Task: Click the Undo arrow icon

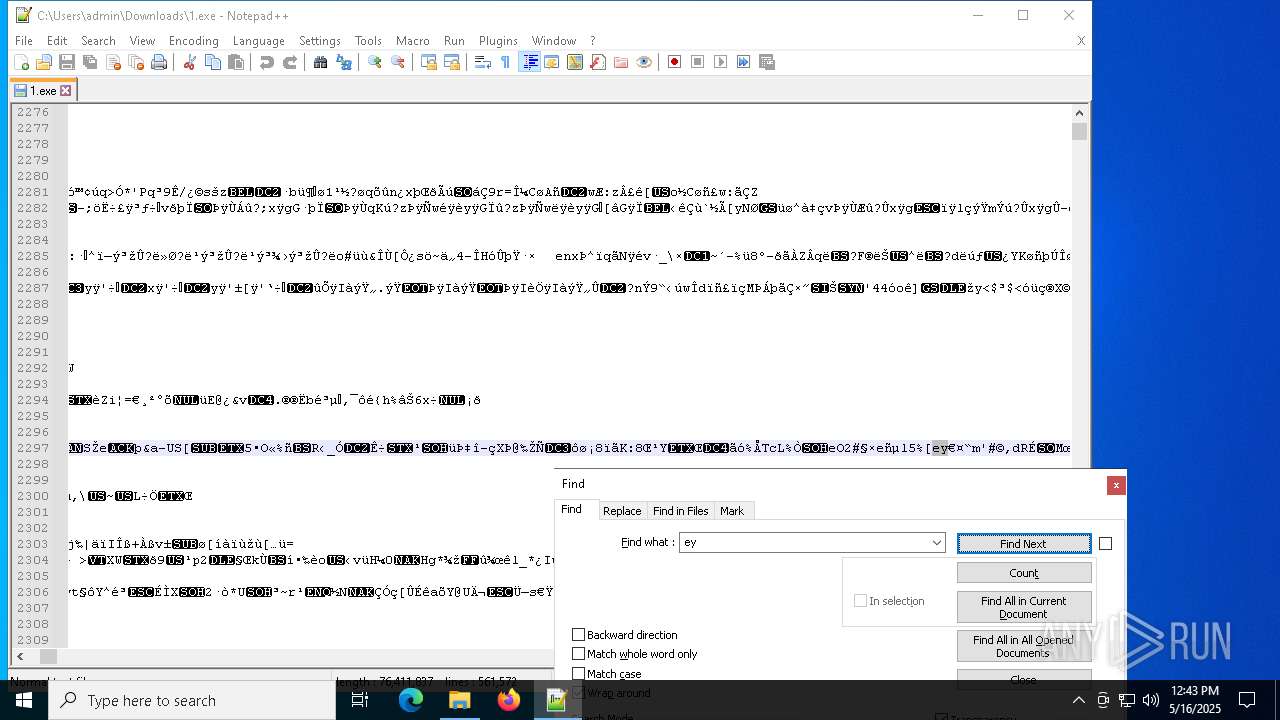Action: [266, 62]
